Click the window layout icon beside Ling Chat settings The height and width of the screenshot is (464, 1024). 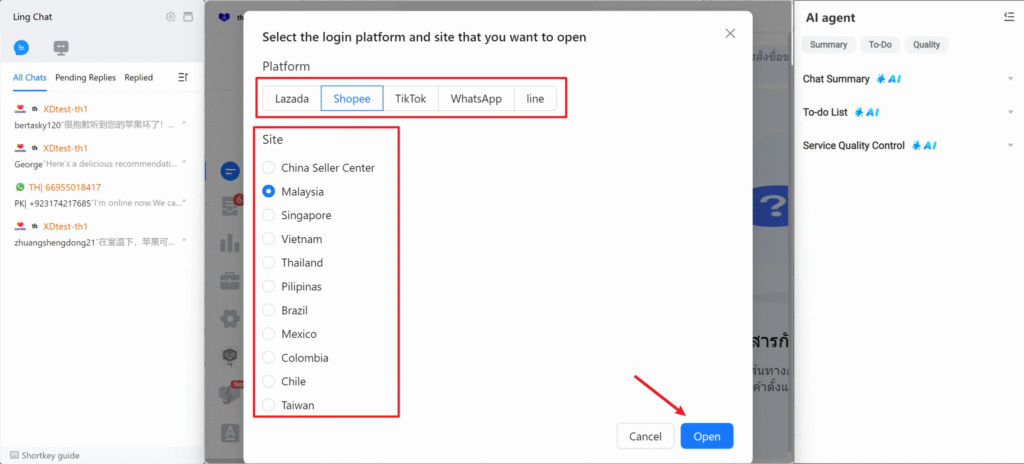[188, 17]
